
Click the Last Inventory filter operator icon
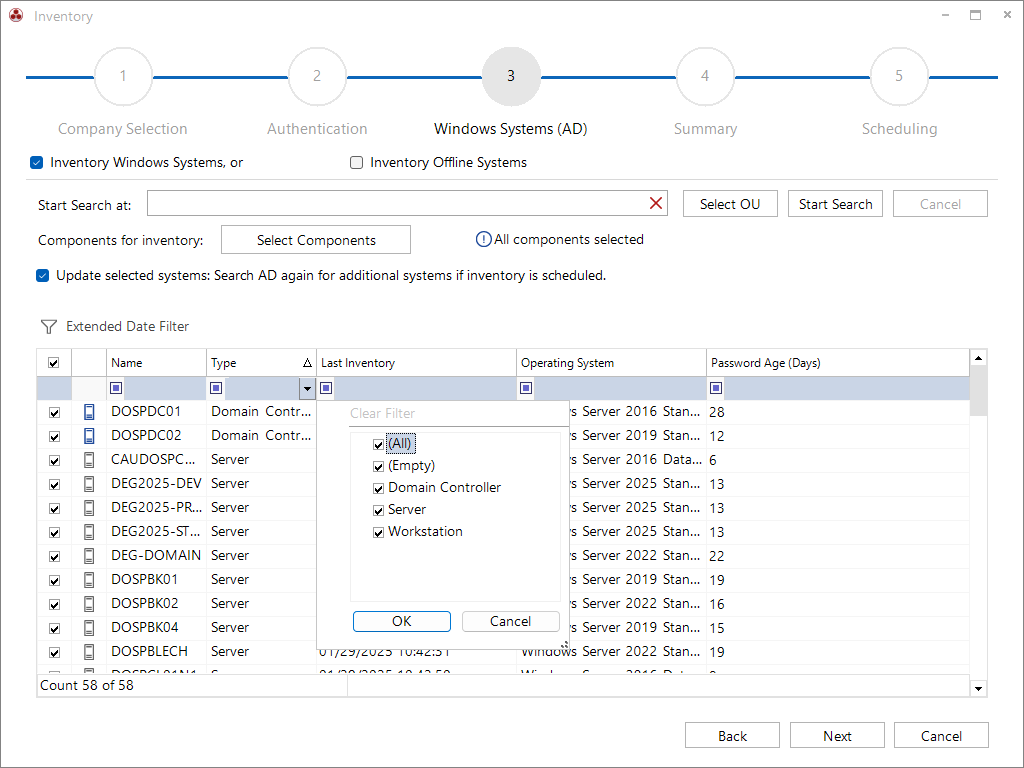[x=327, y=388]
